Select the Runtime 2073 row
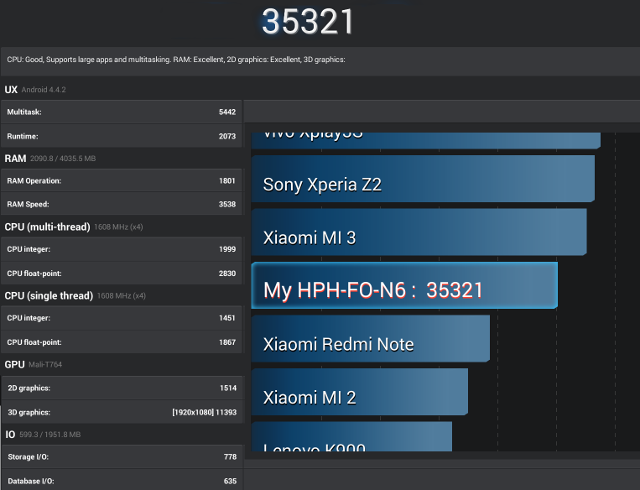 click(122, 136)
